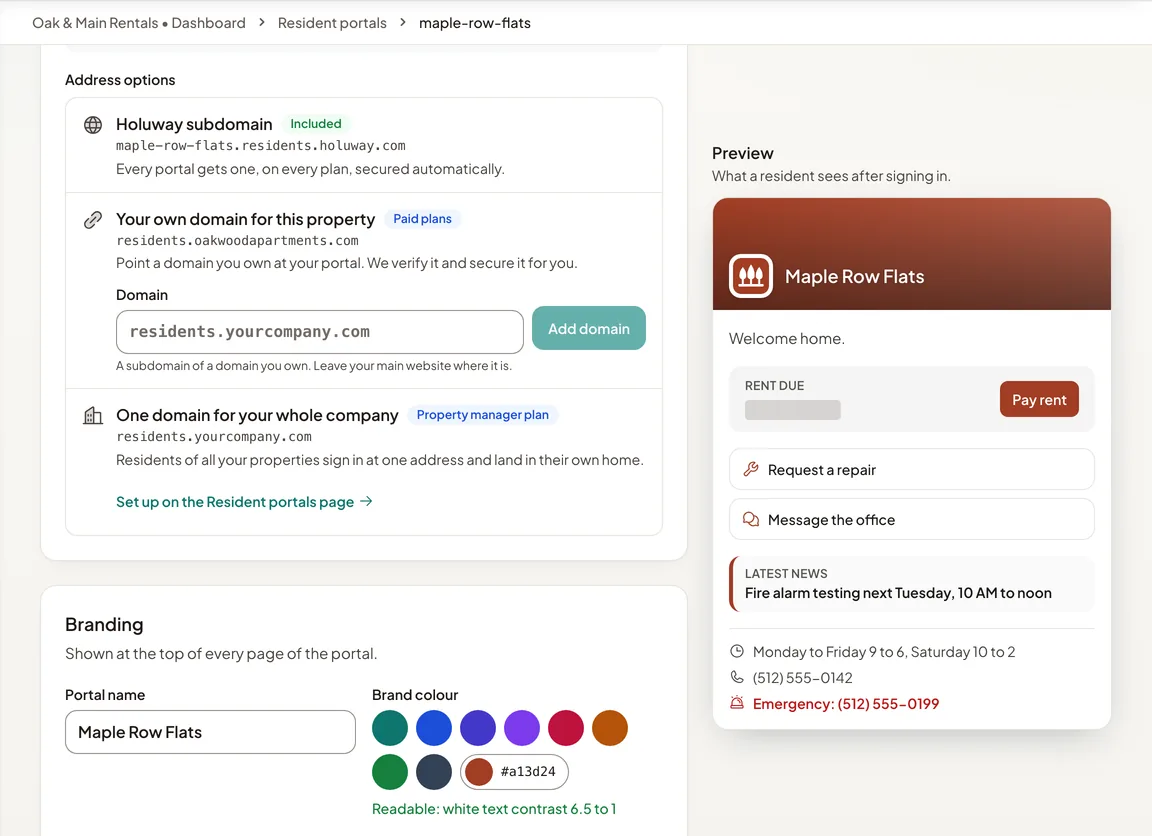This screenshot has height=836, width=1152.
Task: Click the clock icon beside office hours
Action: [737, 651]
